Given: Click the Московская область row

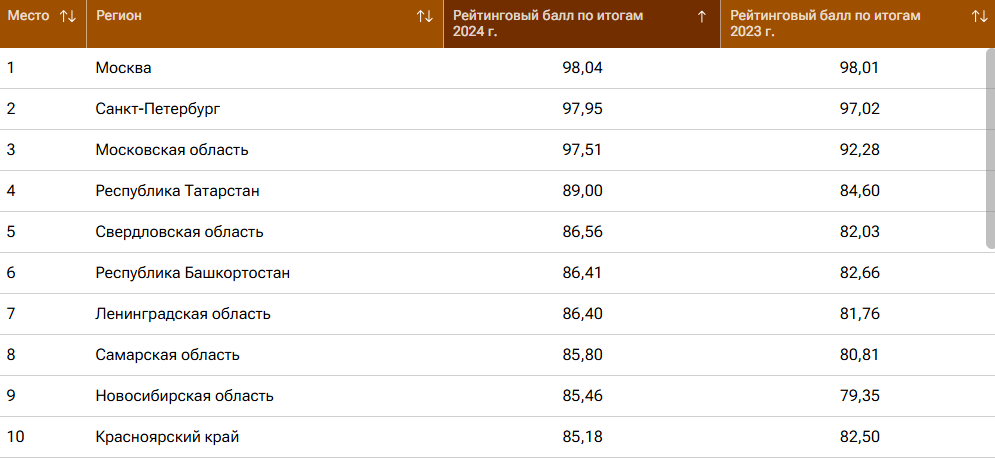Looking at the screenshot, I should pyautogui.click(x=172, y=150).
